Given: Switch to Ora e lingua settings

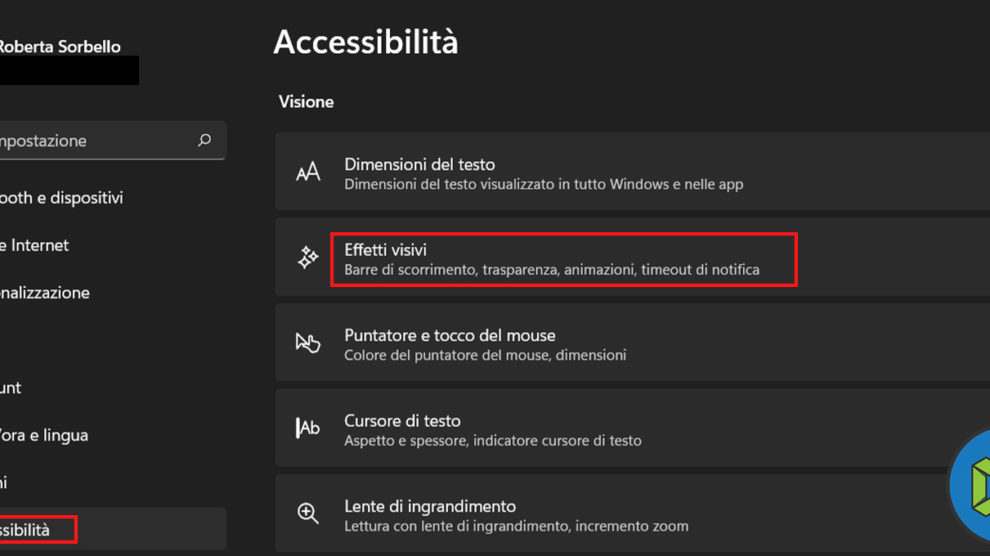Looking at the screenshot, I should [45, 435].
